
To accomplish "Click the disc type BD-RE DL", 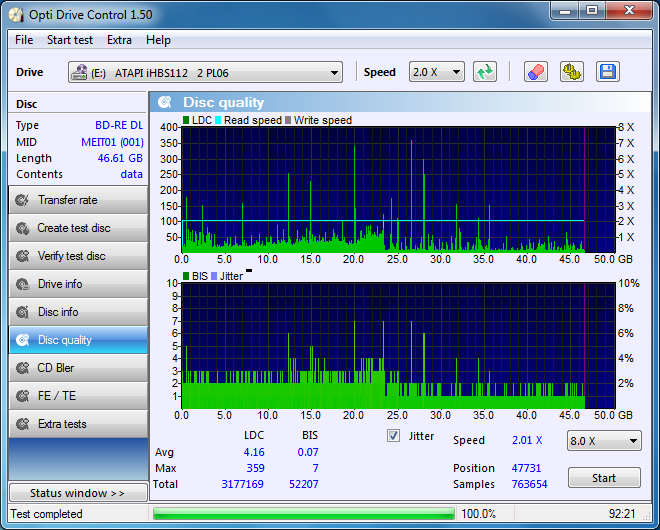I will pyautogui.click(x=119, y=125).
